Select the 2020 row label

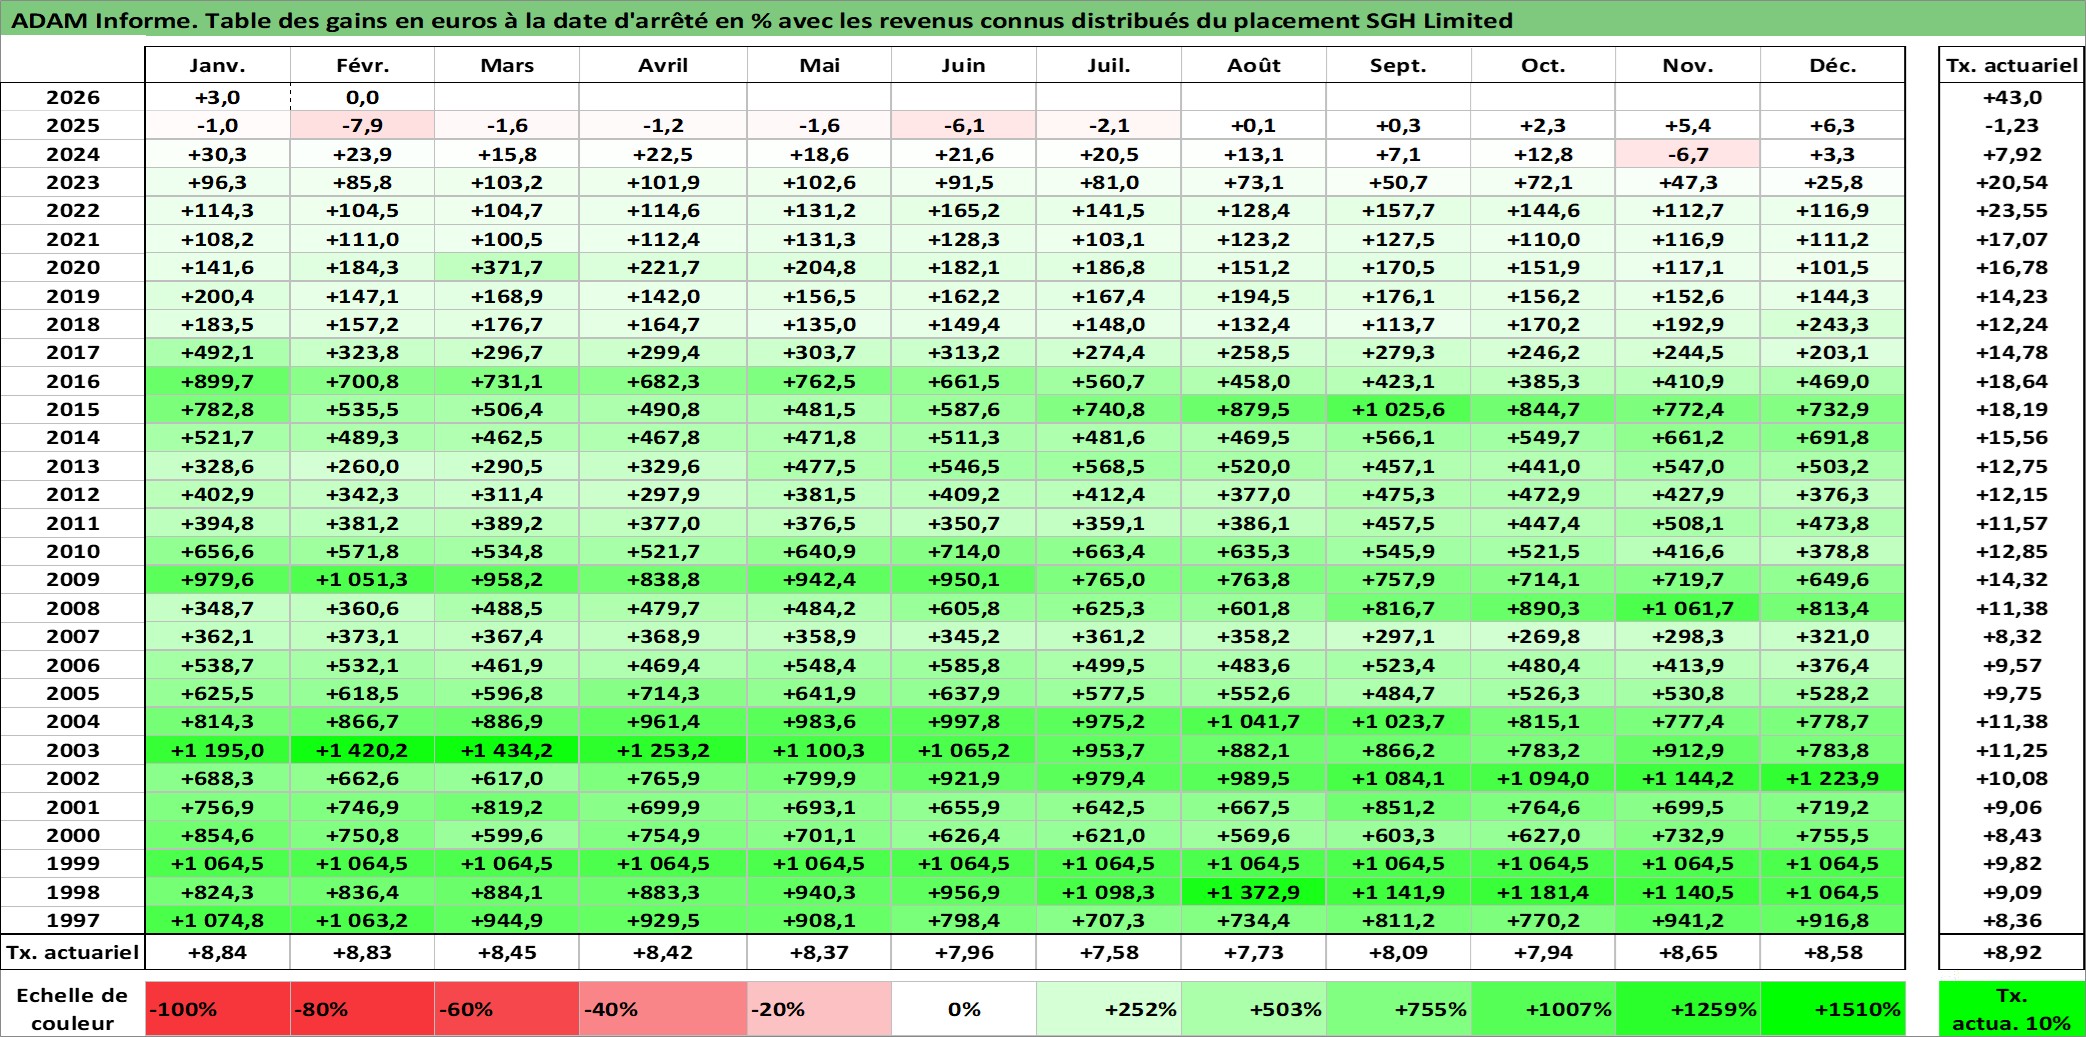click(73, 267)
